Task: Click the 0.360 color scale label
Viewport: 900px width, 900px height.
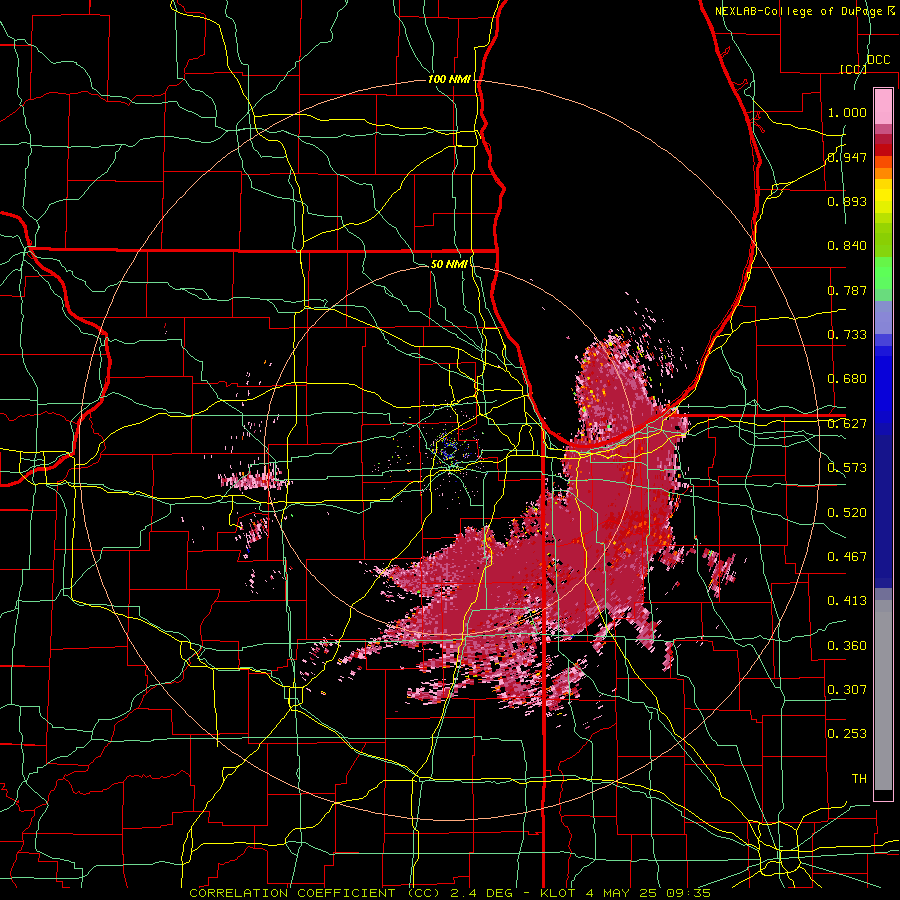Action: click(x=847, y=646)
